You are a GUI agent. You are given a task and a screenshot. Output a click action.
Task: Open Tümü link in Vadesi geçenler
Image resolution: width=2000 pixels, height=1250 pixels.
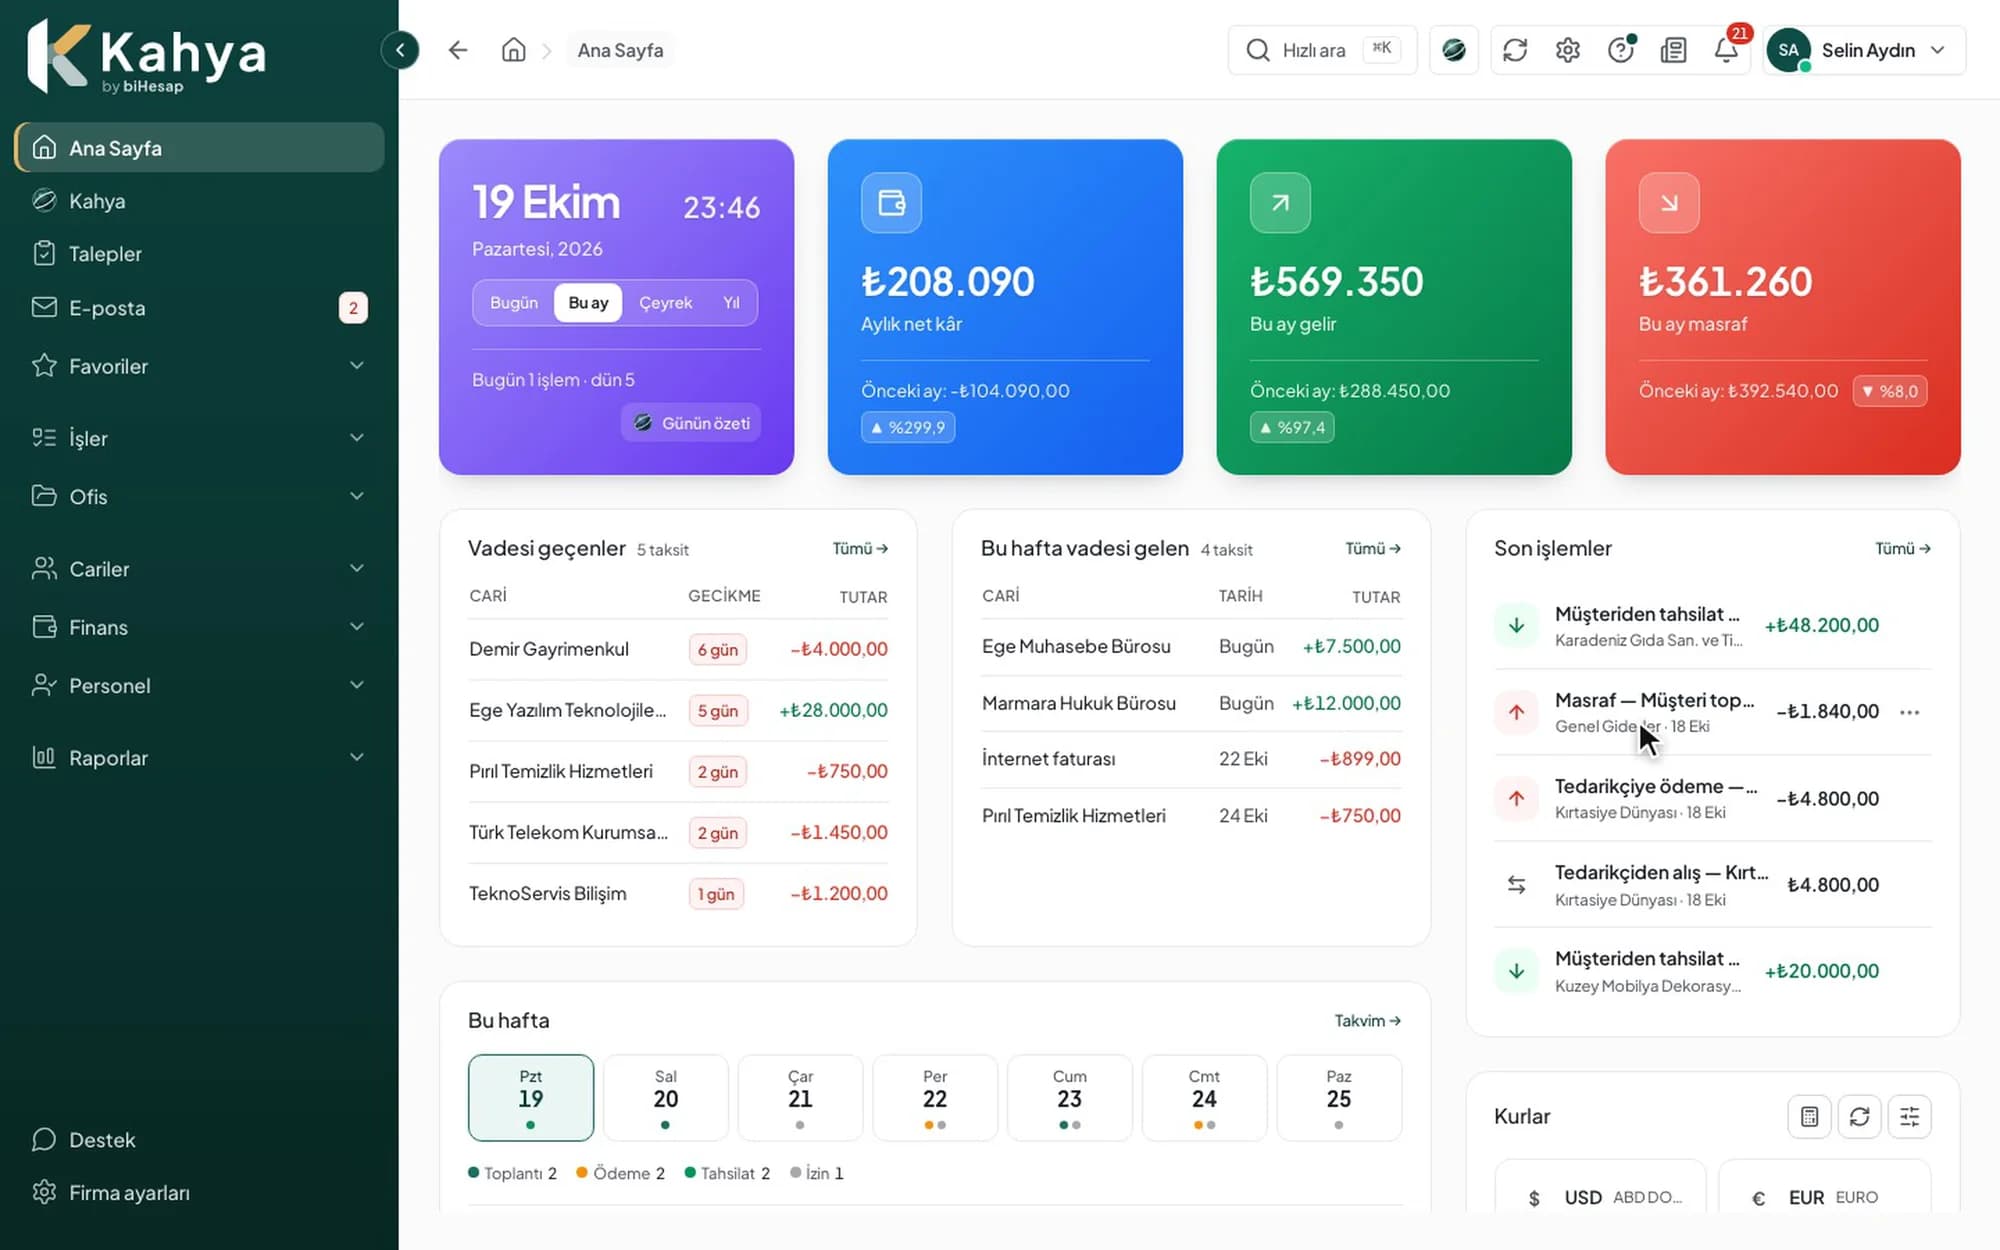click(860, 548)
